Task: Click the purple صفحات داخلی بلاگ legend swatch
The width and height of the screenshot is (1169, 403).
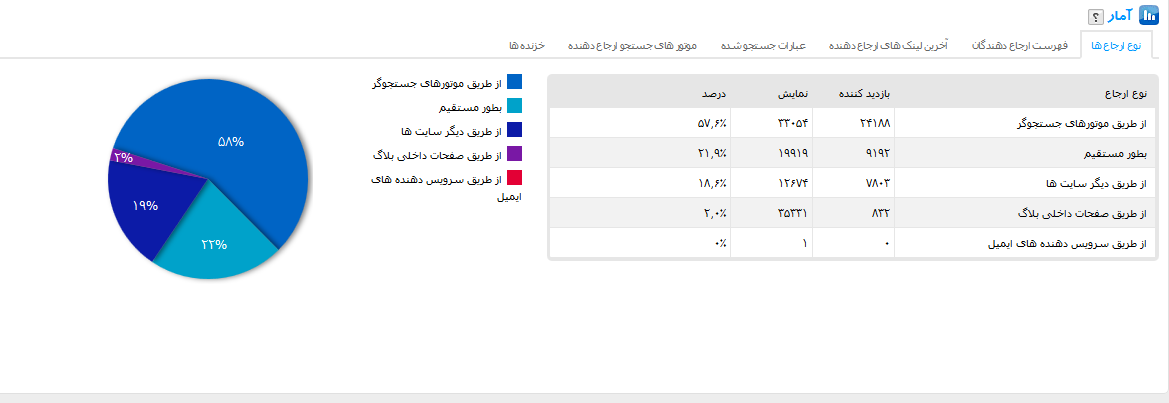Action: click(514, 153)
